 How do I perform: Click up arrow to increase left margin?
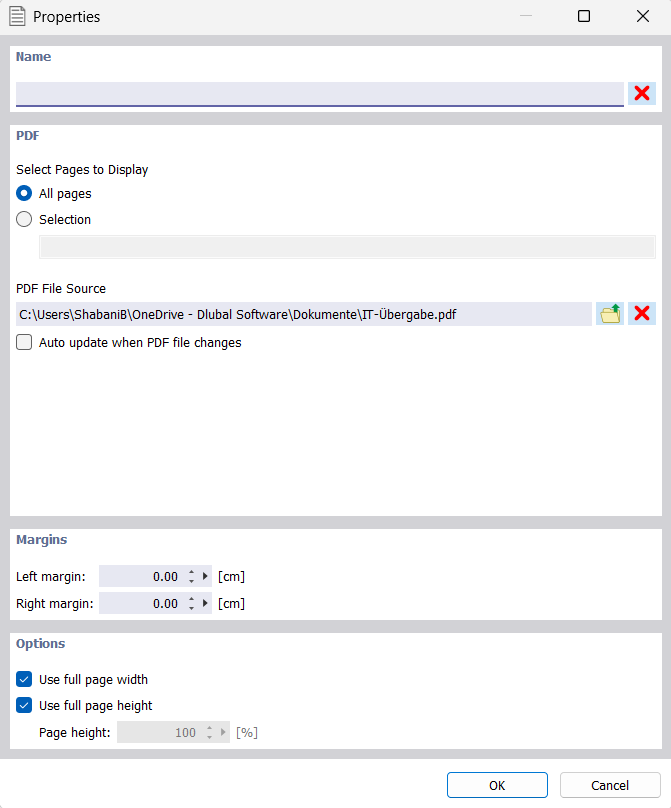pyautogui.click(x=191, y=571)
